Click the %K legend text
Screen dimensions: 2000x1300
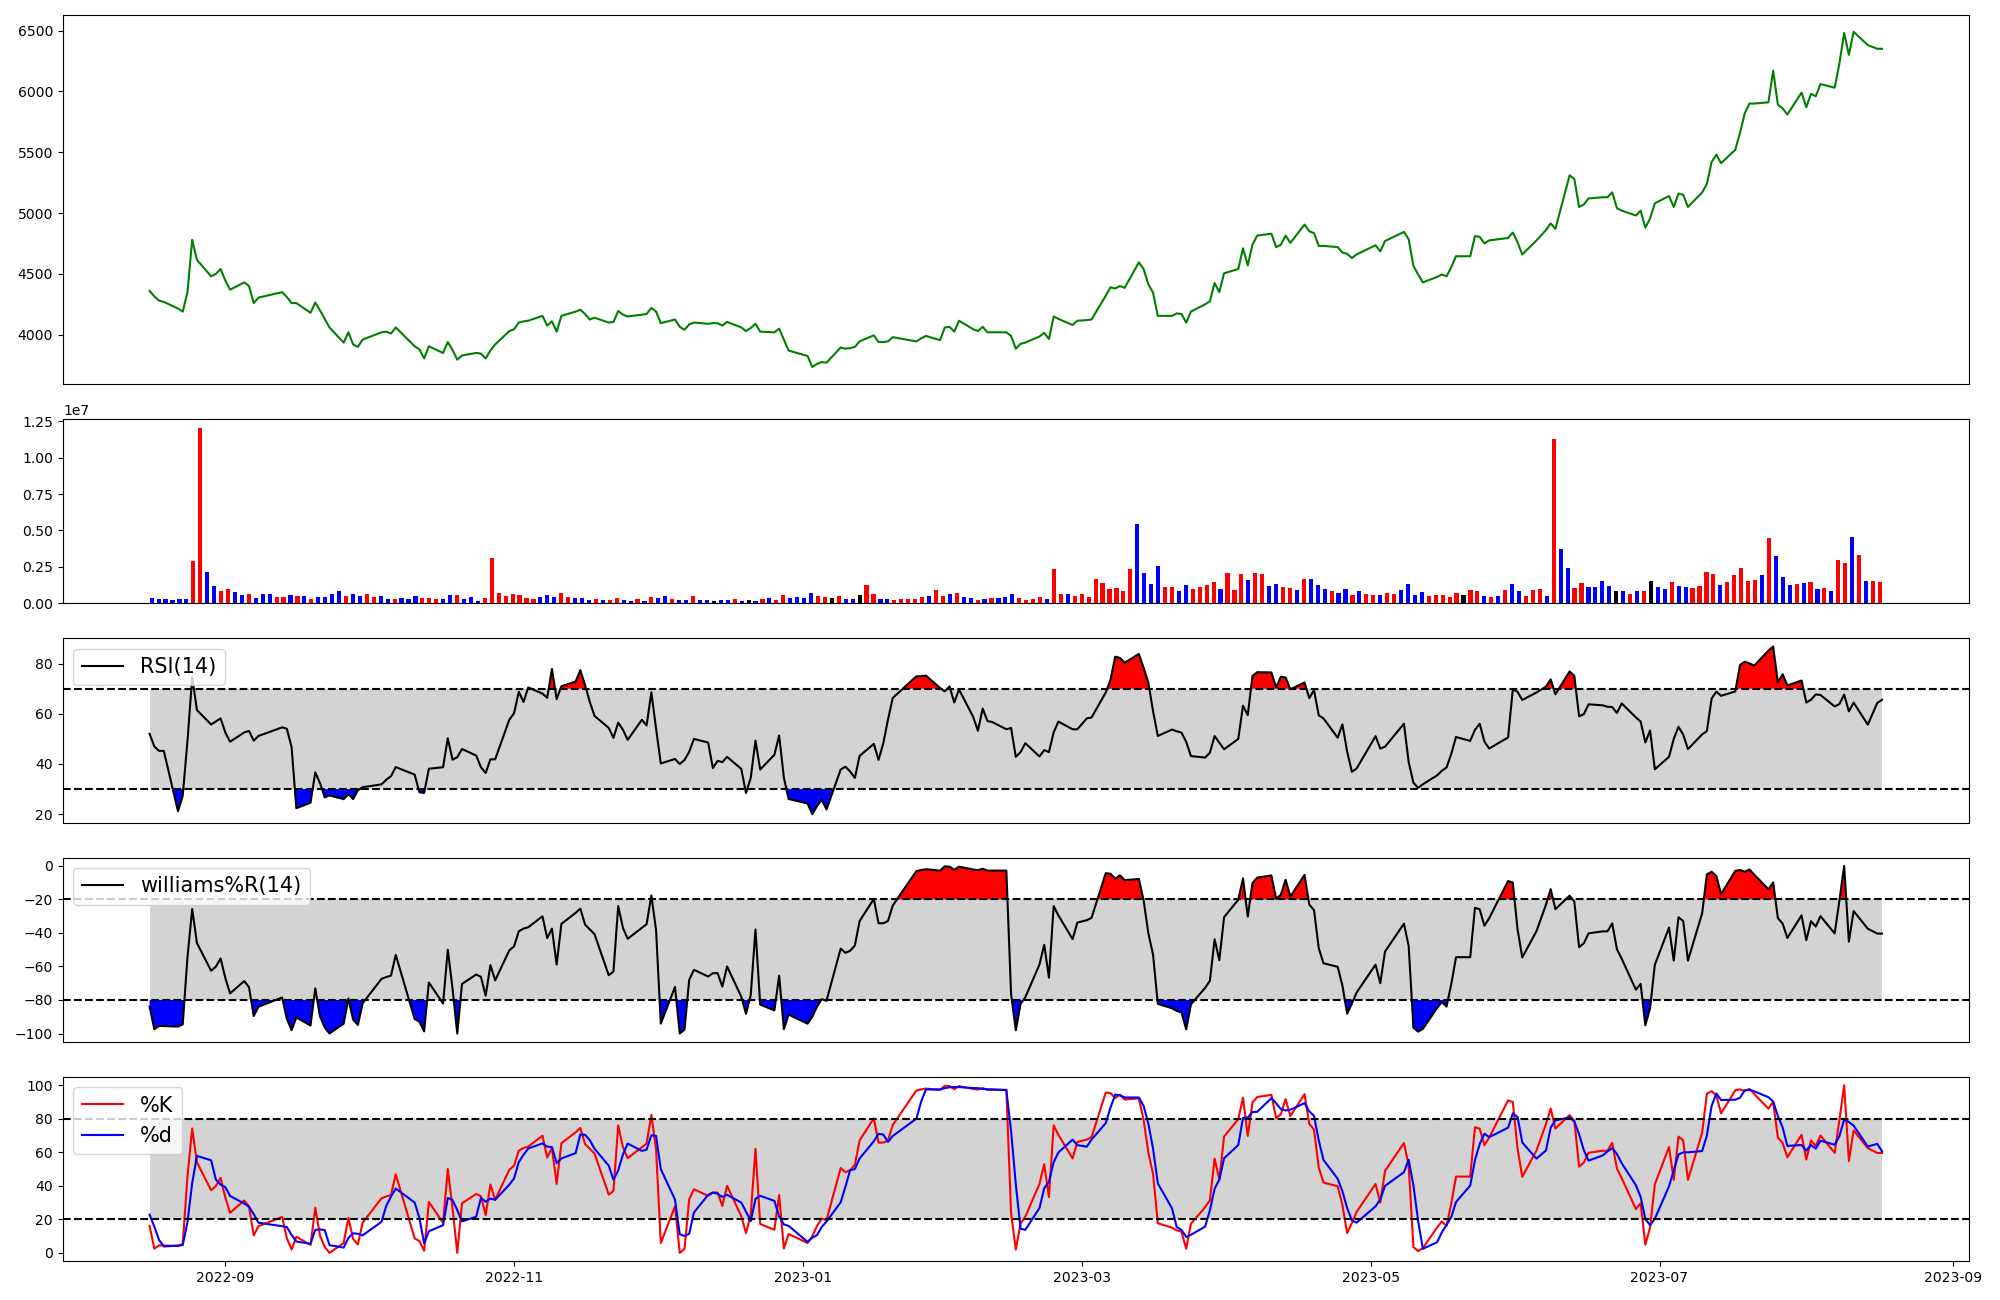pyautogui.click(x=156, y=1105)
